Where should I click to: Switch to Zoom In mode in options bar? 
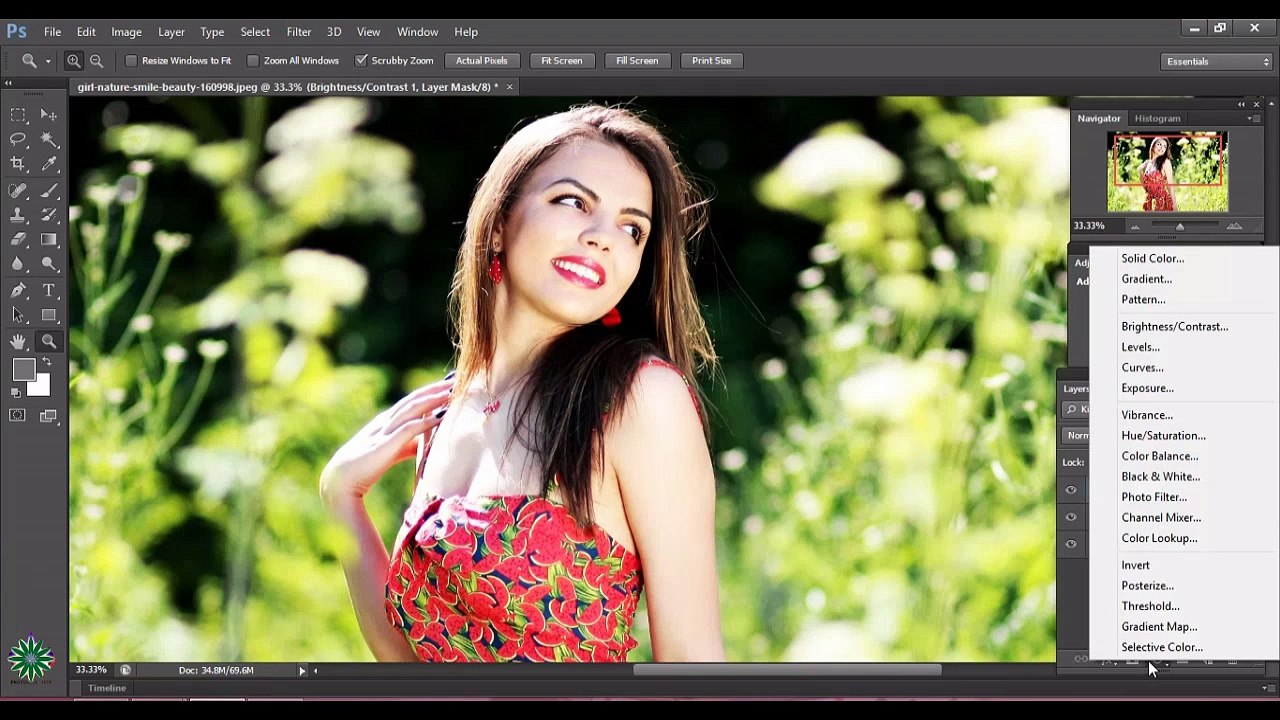click(74, 61)
